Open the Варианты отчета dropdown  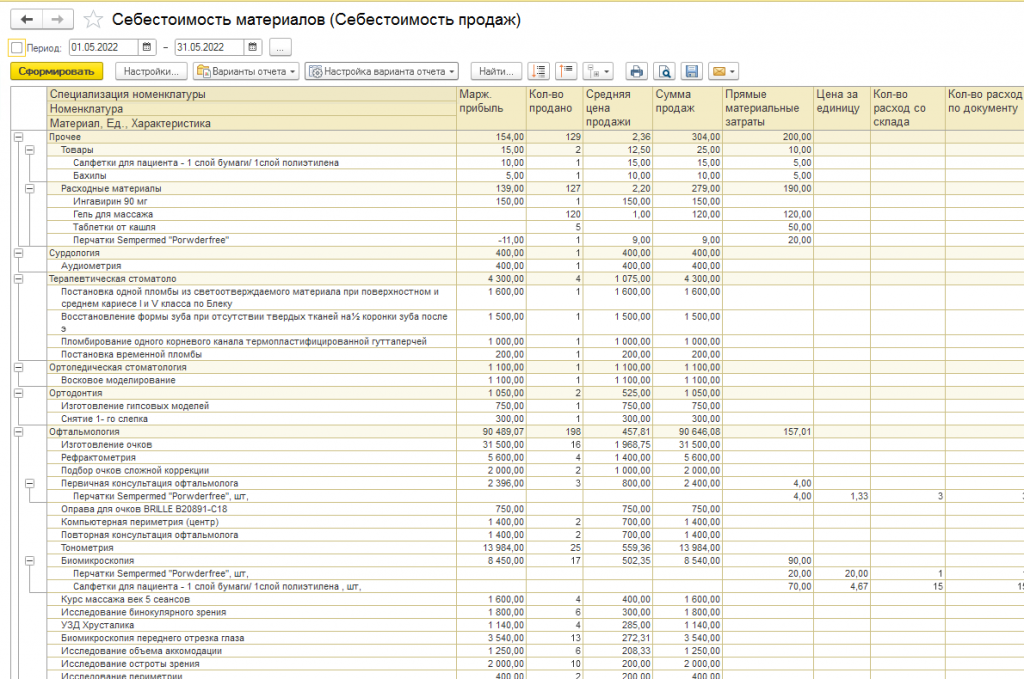point(247,71)
